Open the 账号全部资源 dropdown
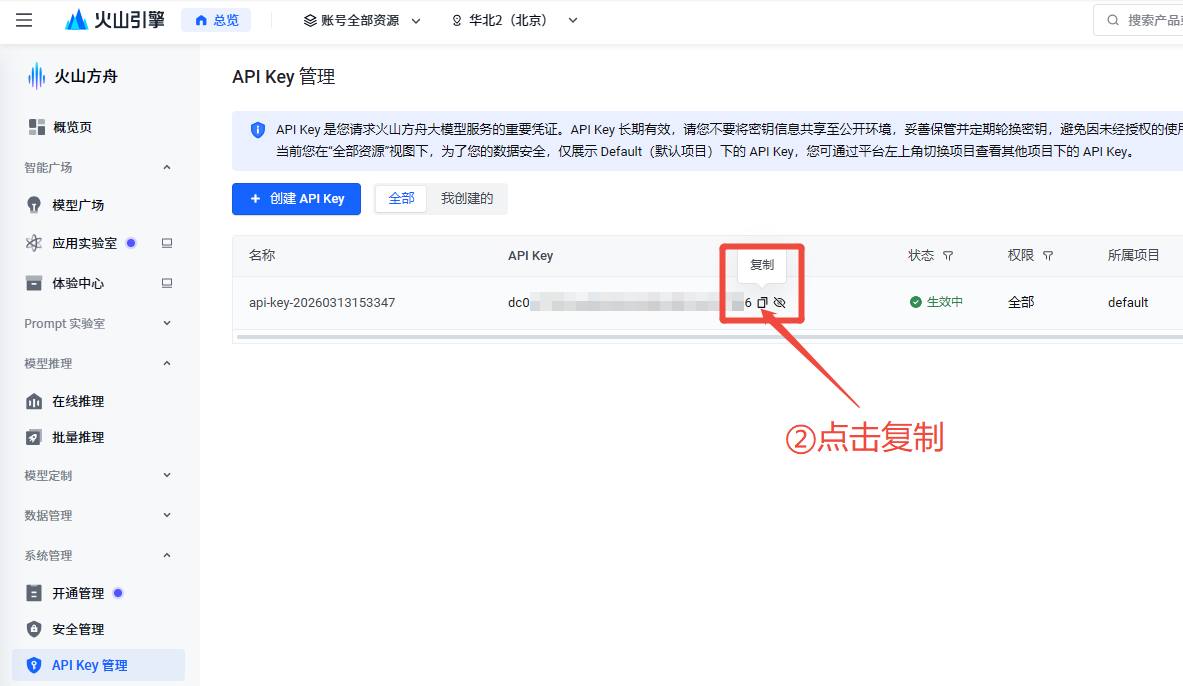This screenshot has width=1183, height=686. tap(360, 19)
